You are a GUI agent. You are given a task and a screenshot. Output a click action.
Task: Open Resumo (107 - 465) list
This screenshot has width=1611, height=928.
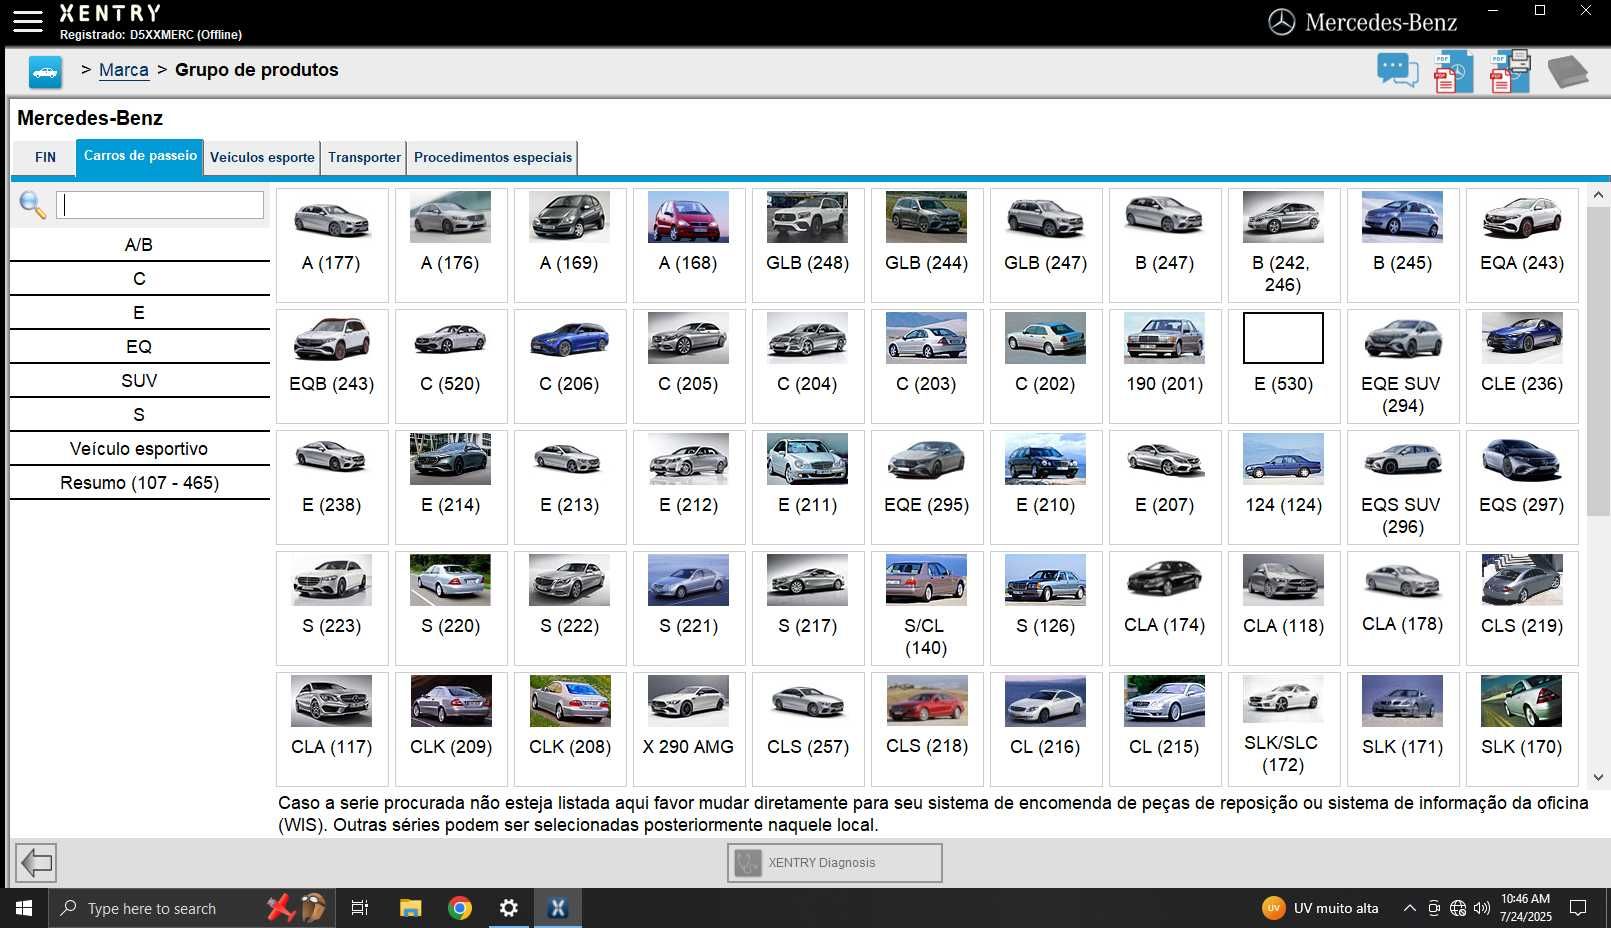tap(139, 483)
